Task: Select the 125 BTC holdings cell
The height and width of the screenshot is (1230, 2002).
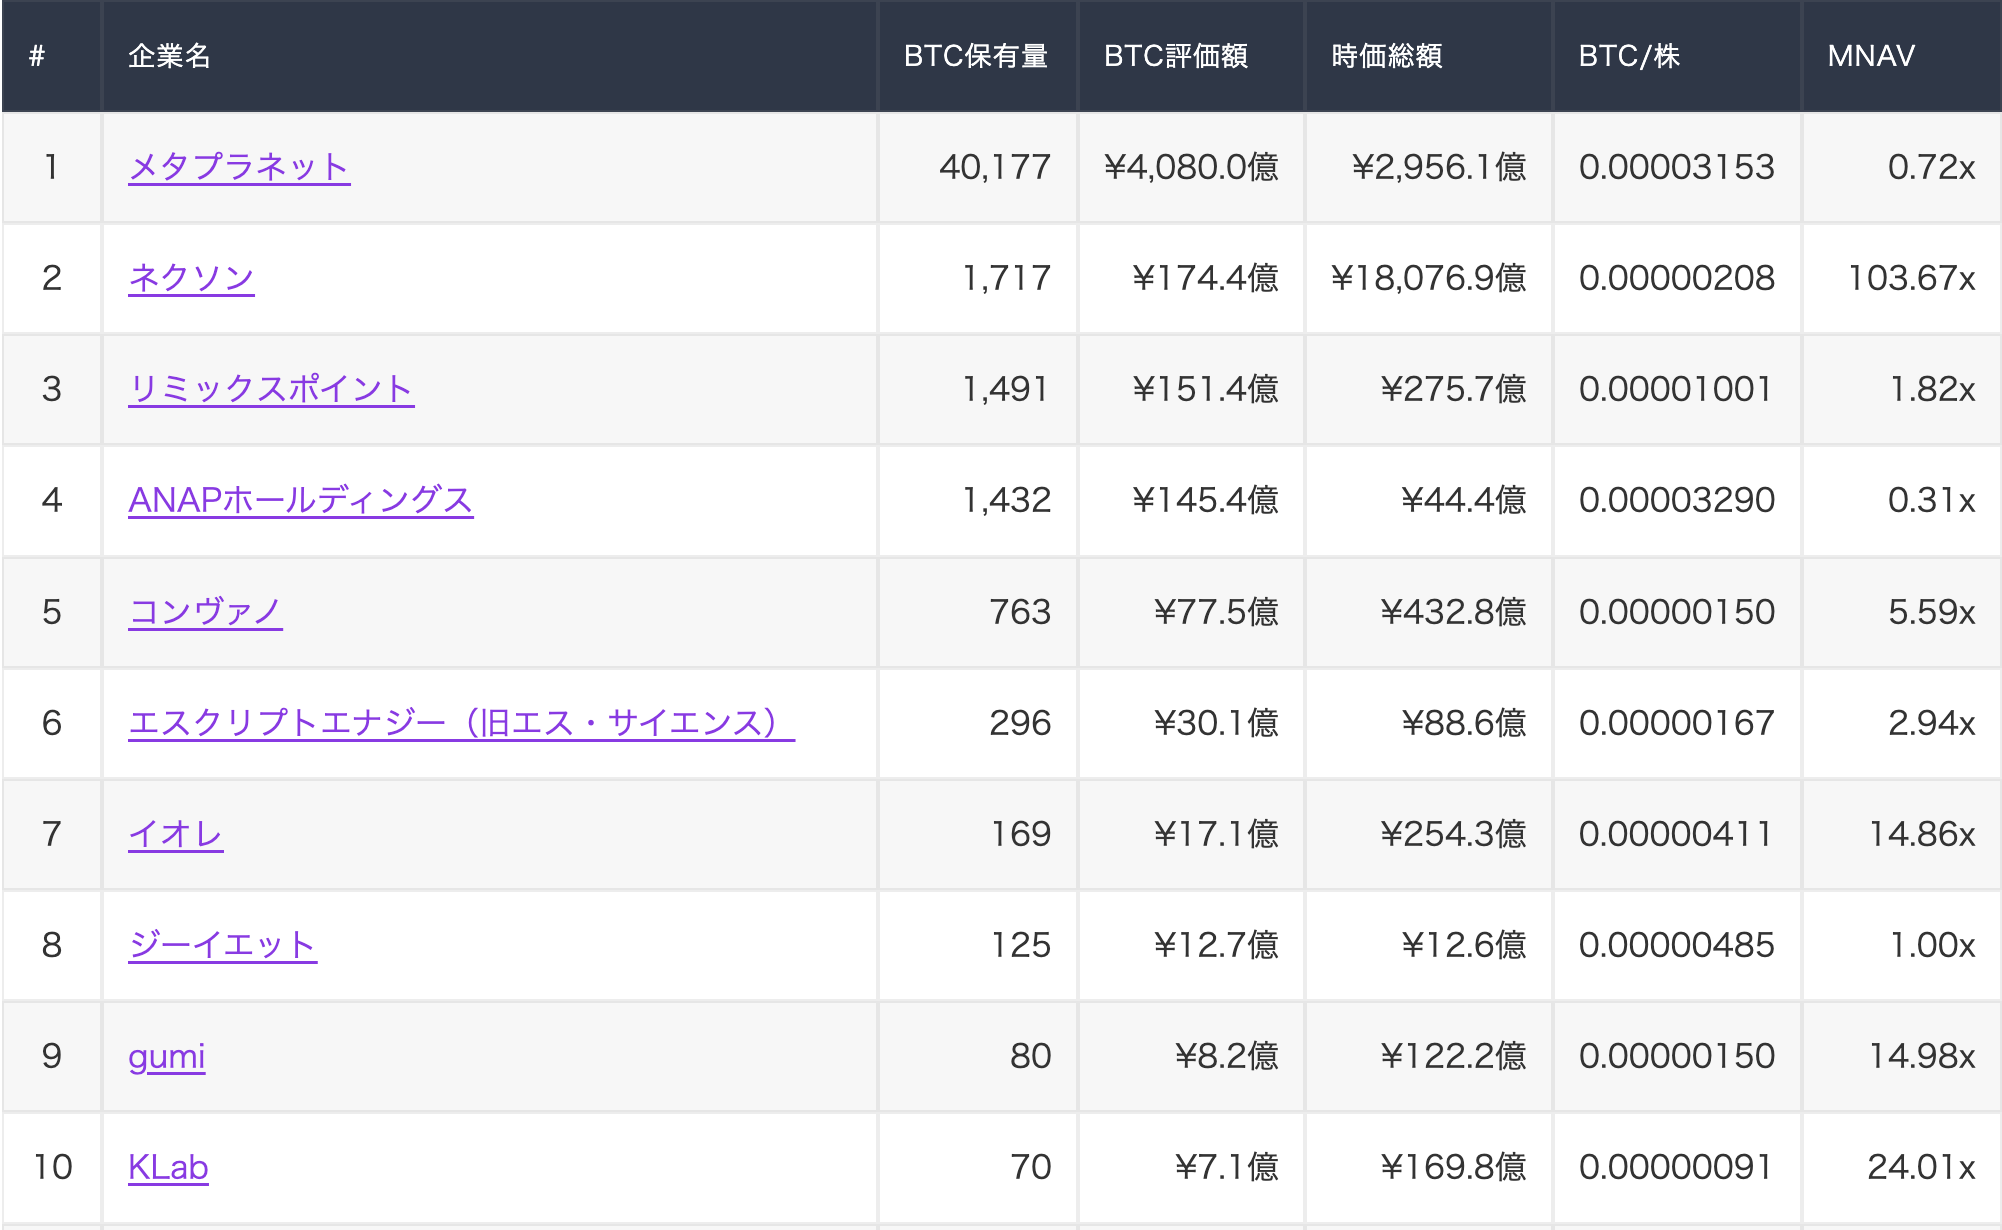Action: 978,945
